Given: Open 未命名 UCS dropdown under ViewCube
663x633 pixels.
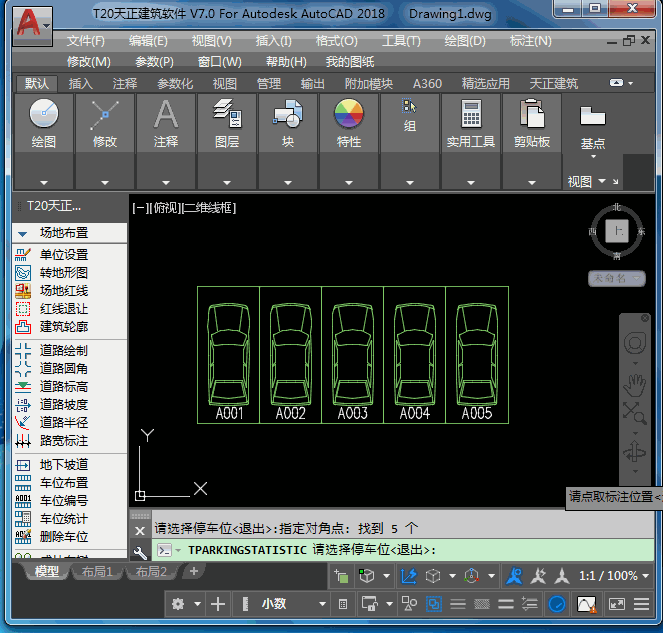Looking at the screenshot, I should point(616,278).
